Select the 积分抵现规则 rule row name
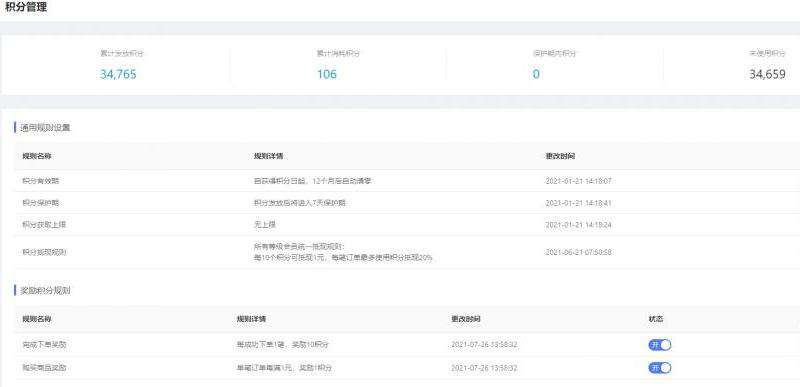This screenshot has height=387, width=800. click(44, 252)
